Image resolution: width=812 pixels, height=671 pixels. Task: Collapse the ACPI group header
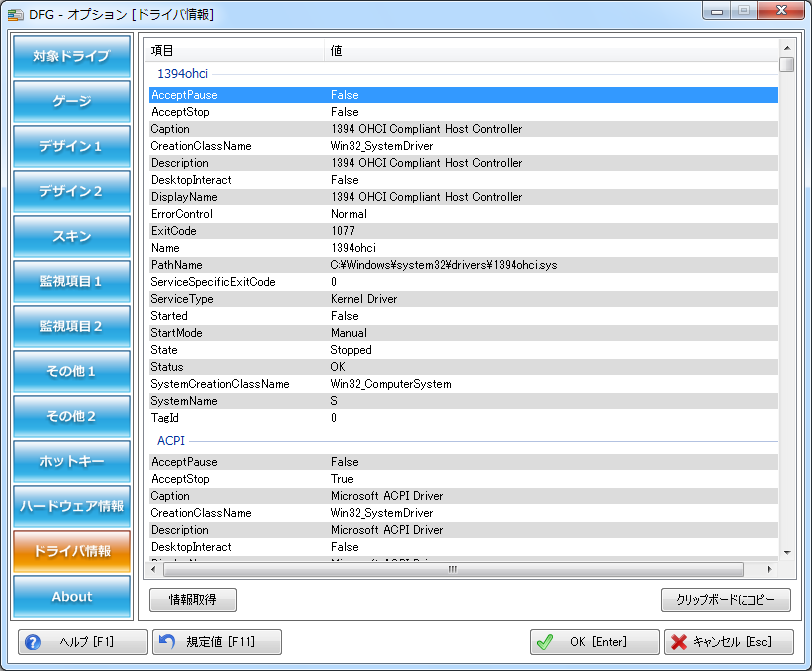[x=171, y=440]
